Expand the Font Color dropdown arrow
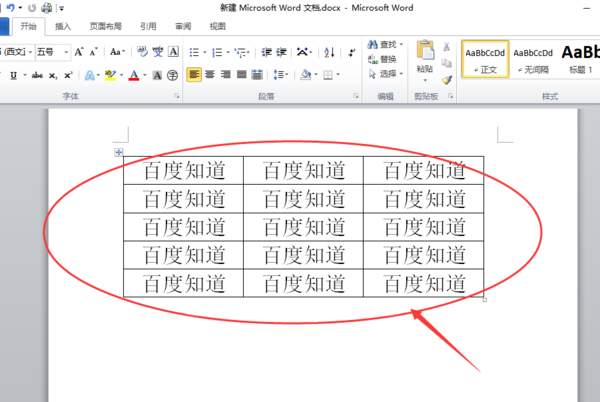The width and height of the screenshot is (600, 402). click(x=145, y=75)
